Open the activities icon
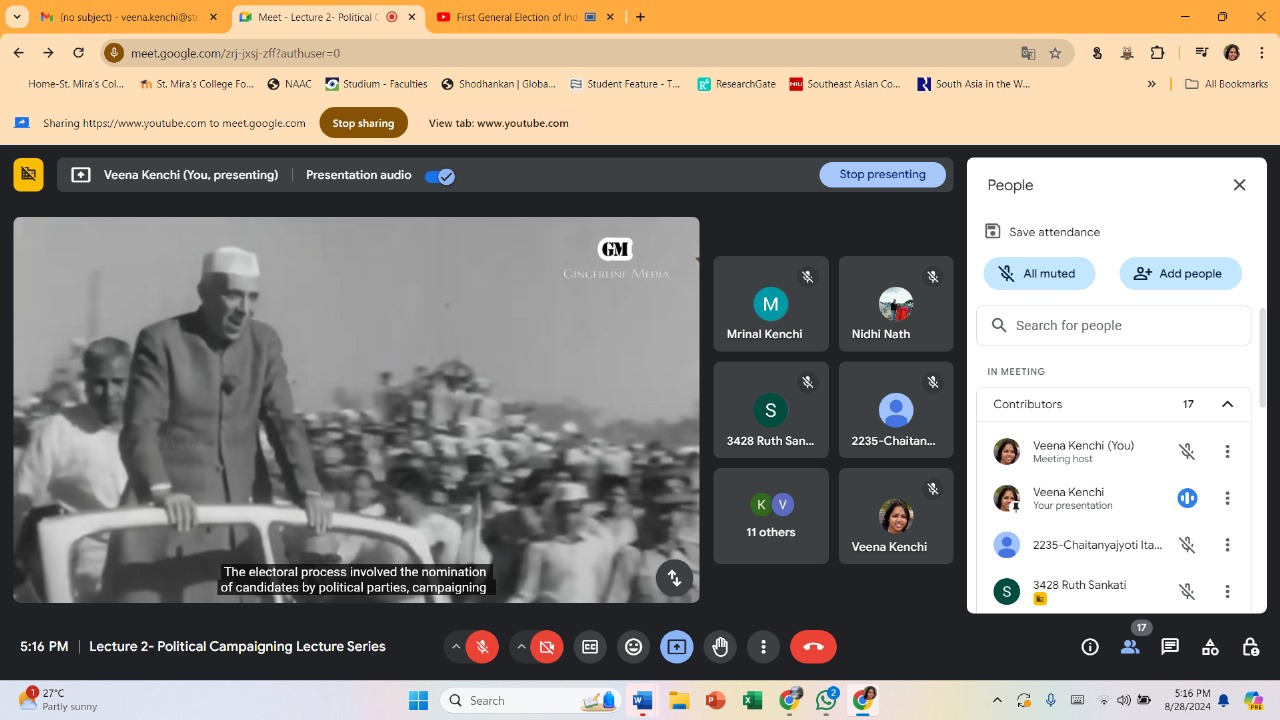Screen dimensions: 1280x720 tap(1210, 647)
